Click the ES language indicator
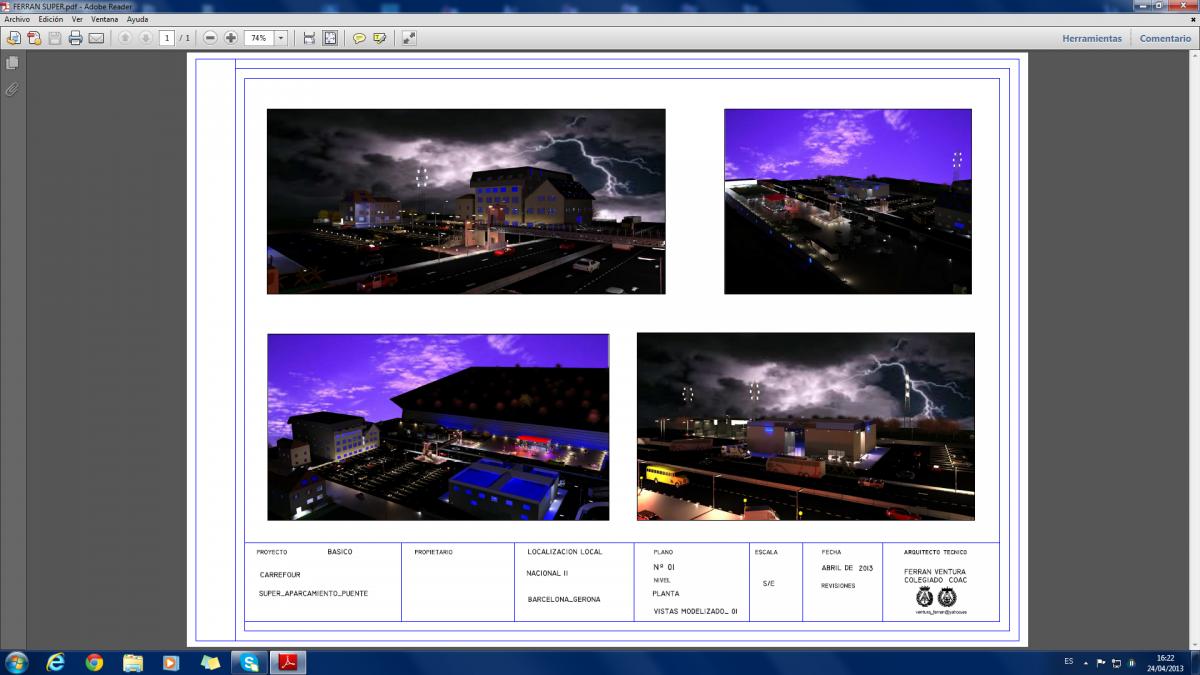 coord(1069,662)
